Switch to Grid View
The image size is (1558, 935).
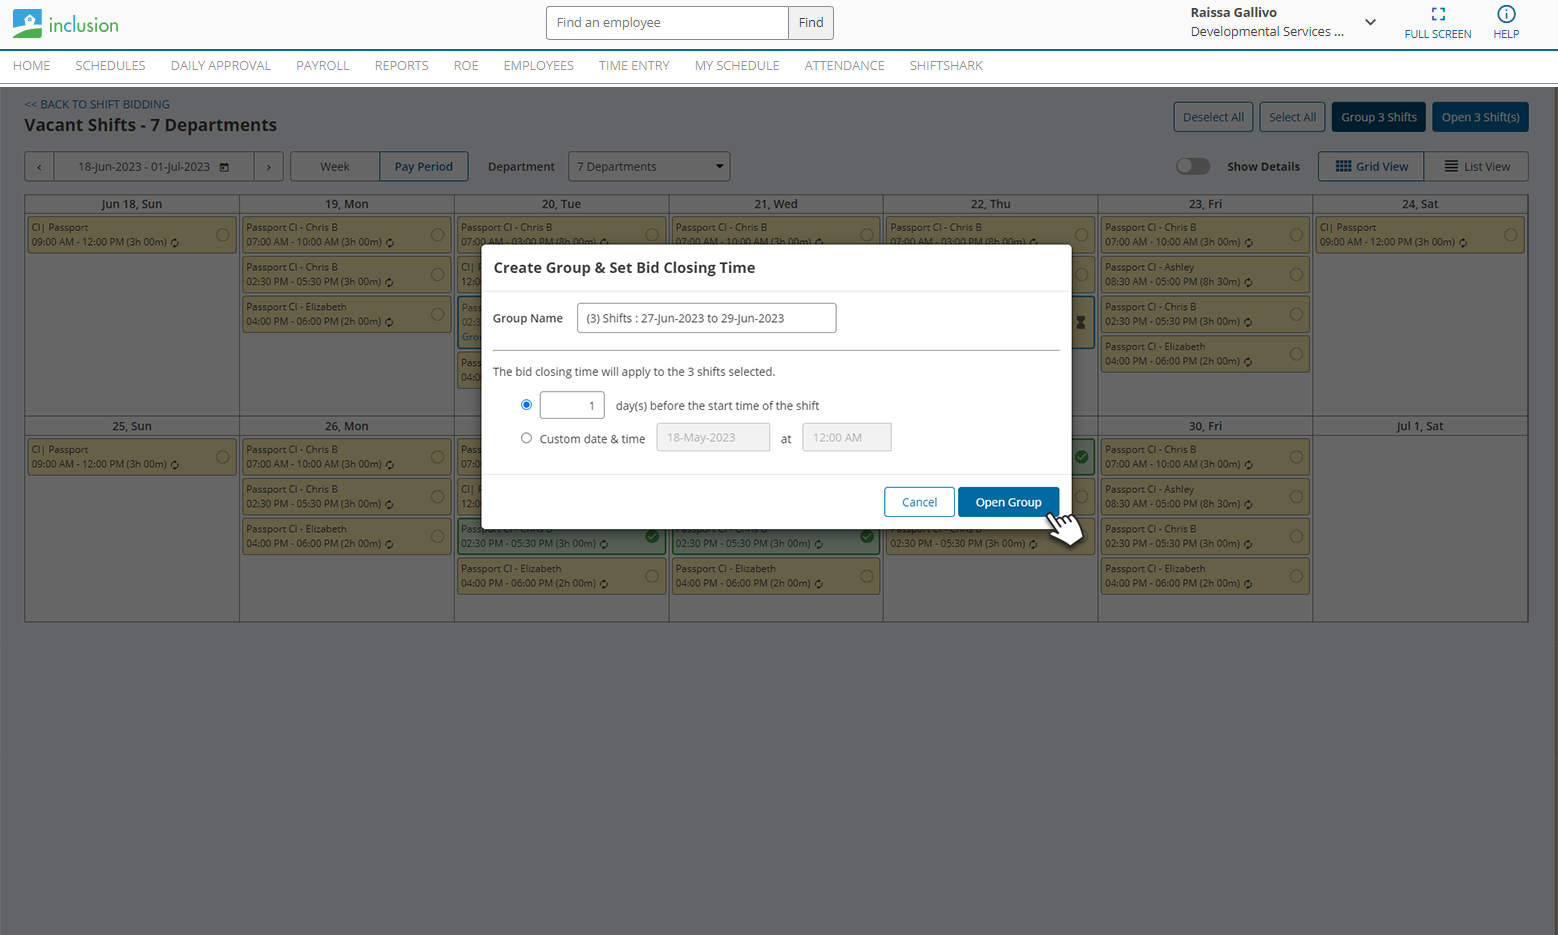(1372, 167)
